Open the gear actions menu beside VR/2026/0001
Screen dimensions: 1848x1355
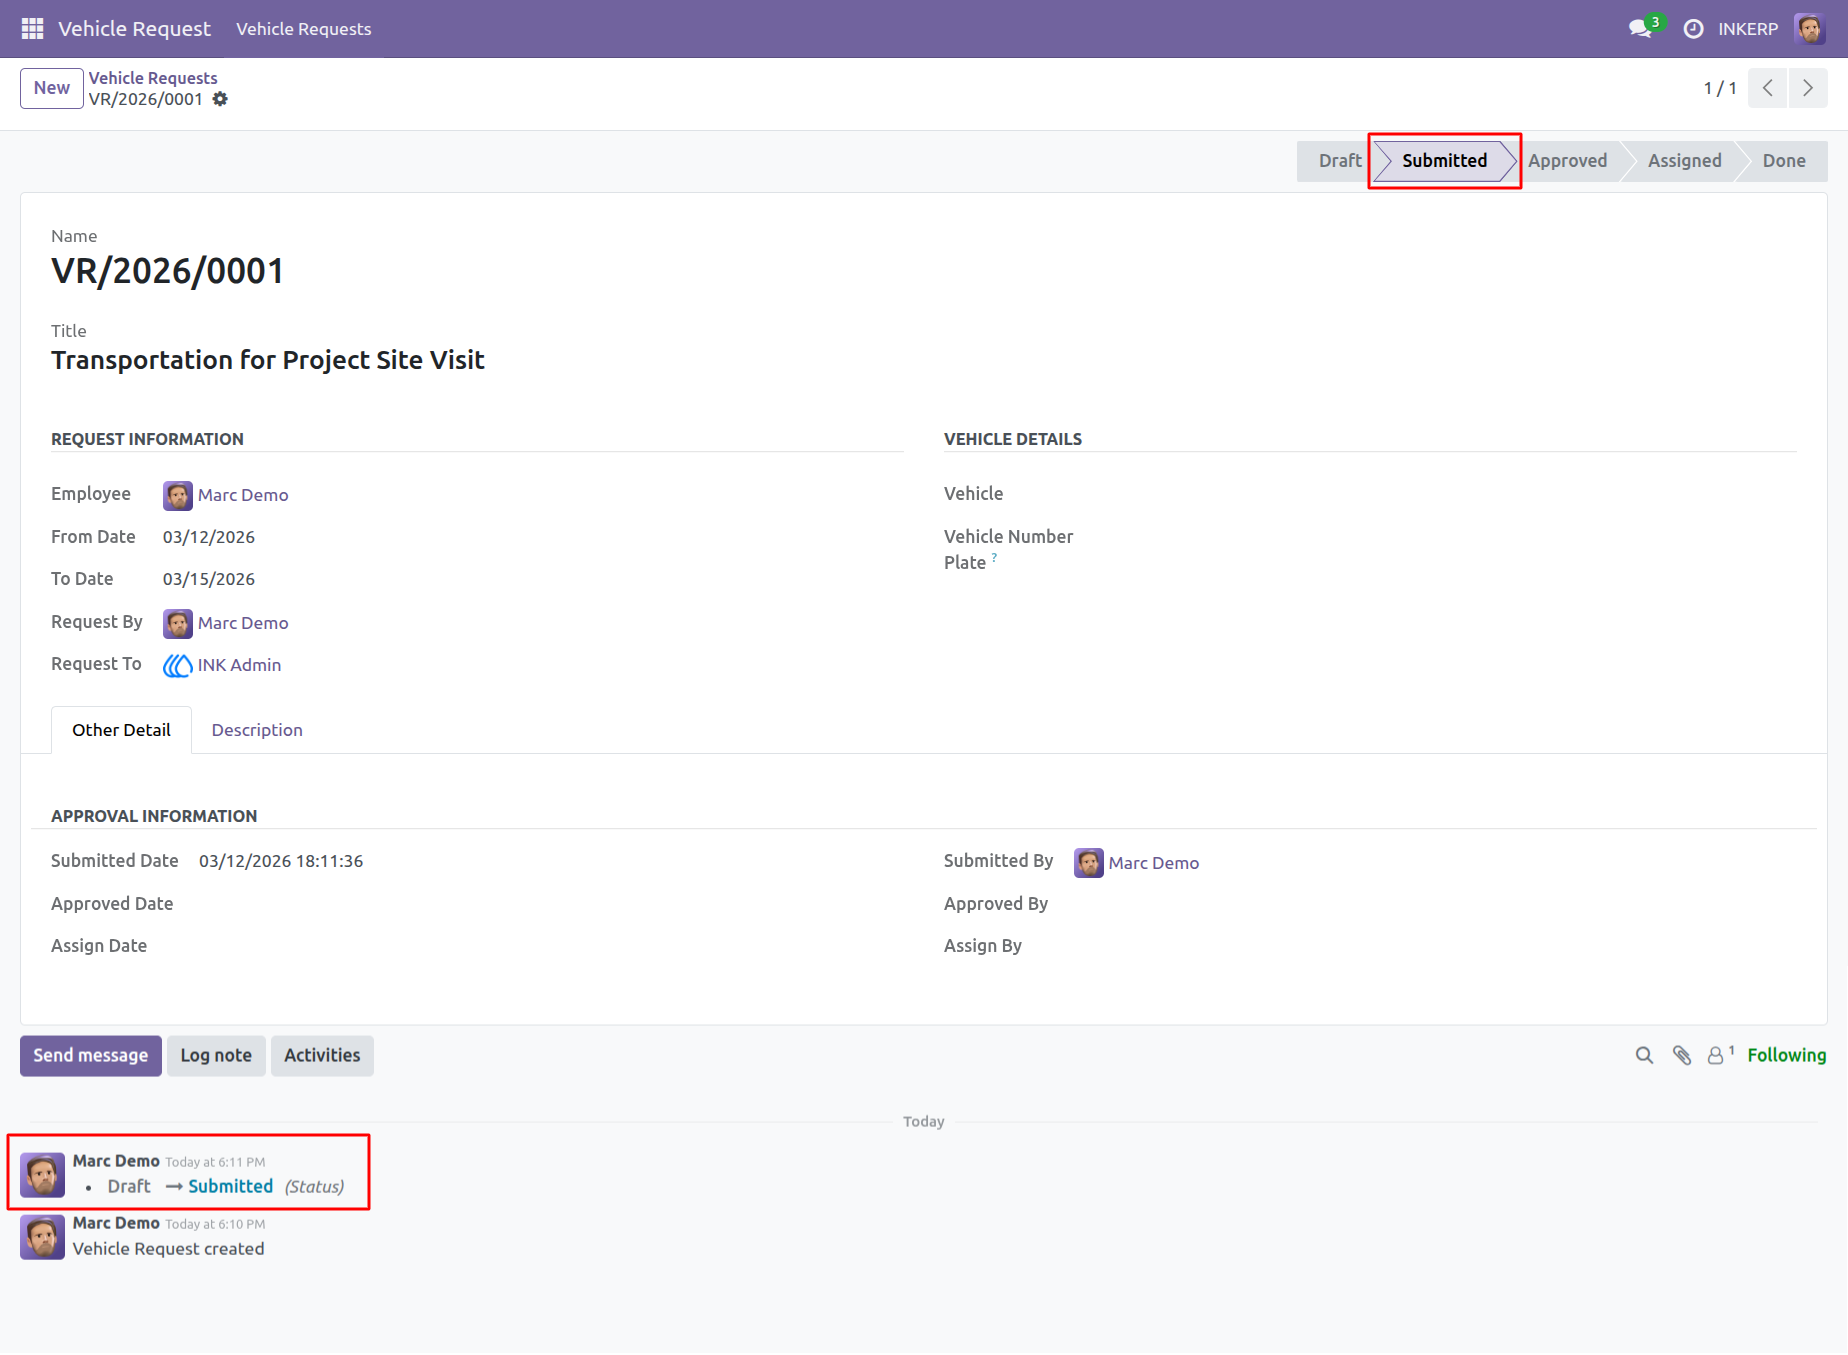coord(221,99)
